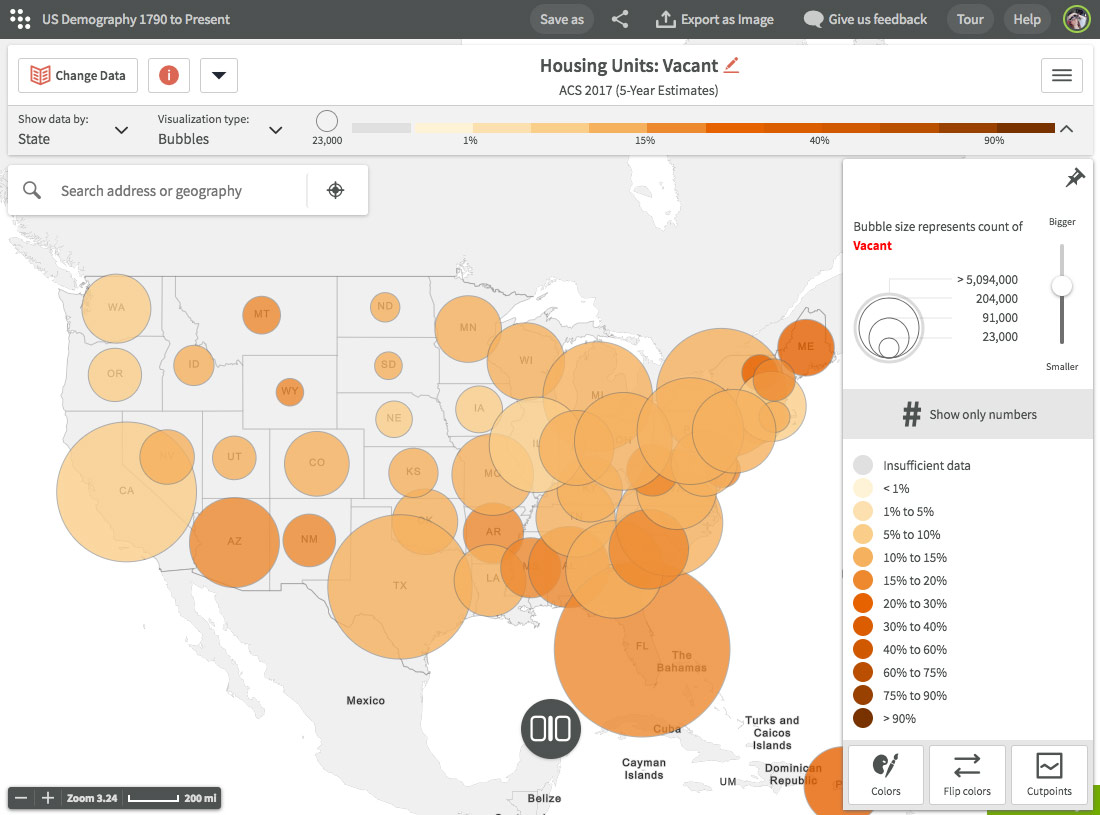Zoom in with the plus button

click(x=48, y=798)
